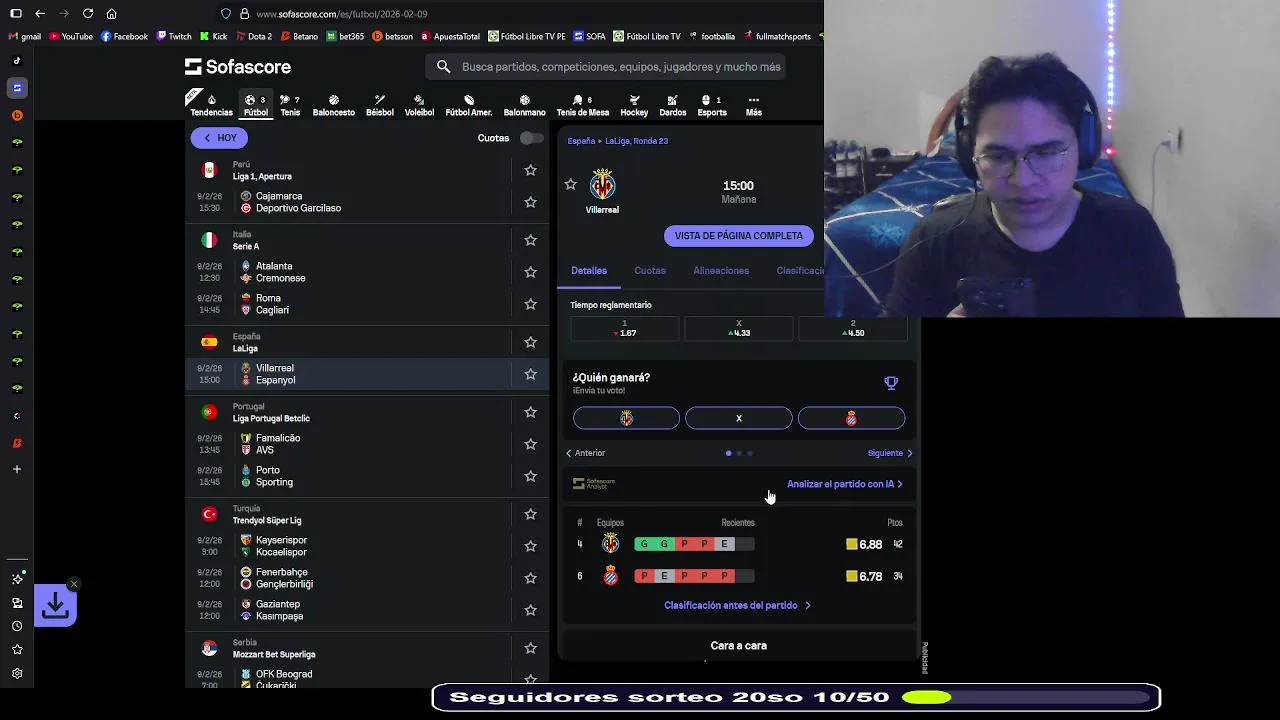Switch to the Cuotas tab
This screenshot has height=720, width=1280.
click(x=650, y=271)
